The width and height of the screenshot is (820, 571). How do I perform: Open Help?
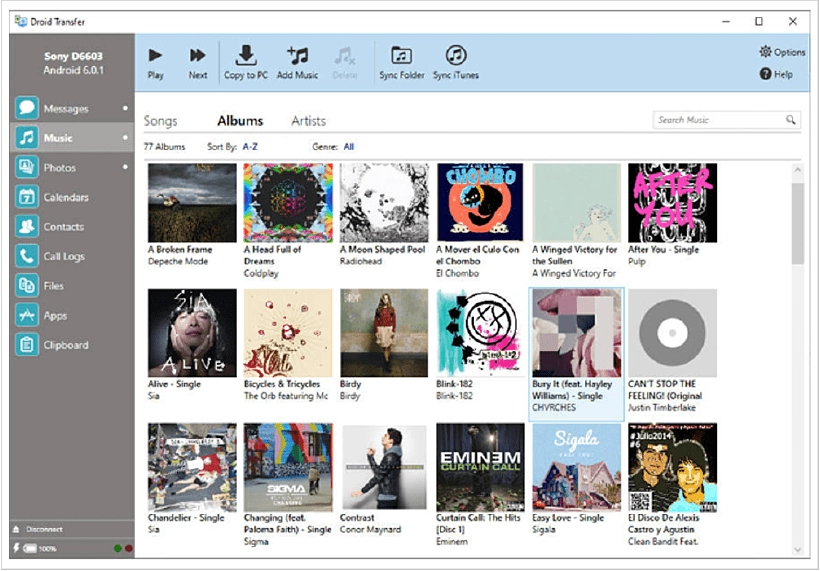(x=776, y=74)
